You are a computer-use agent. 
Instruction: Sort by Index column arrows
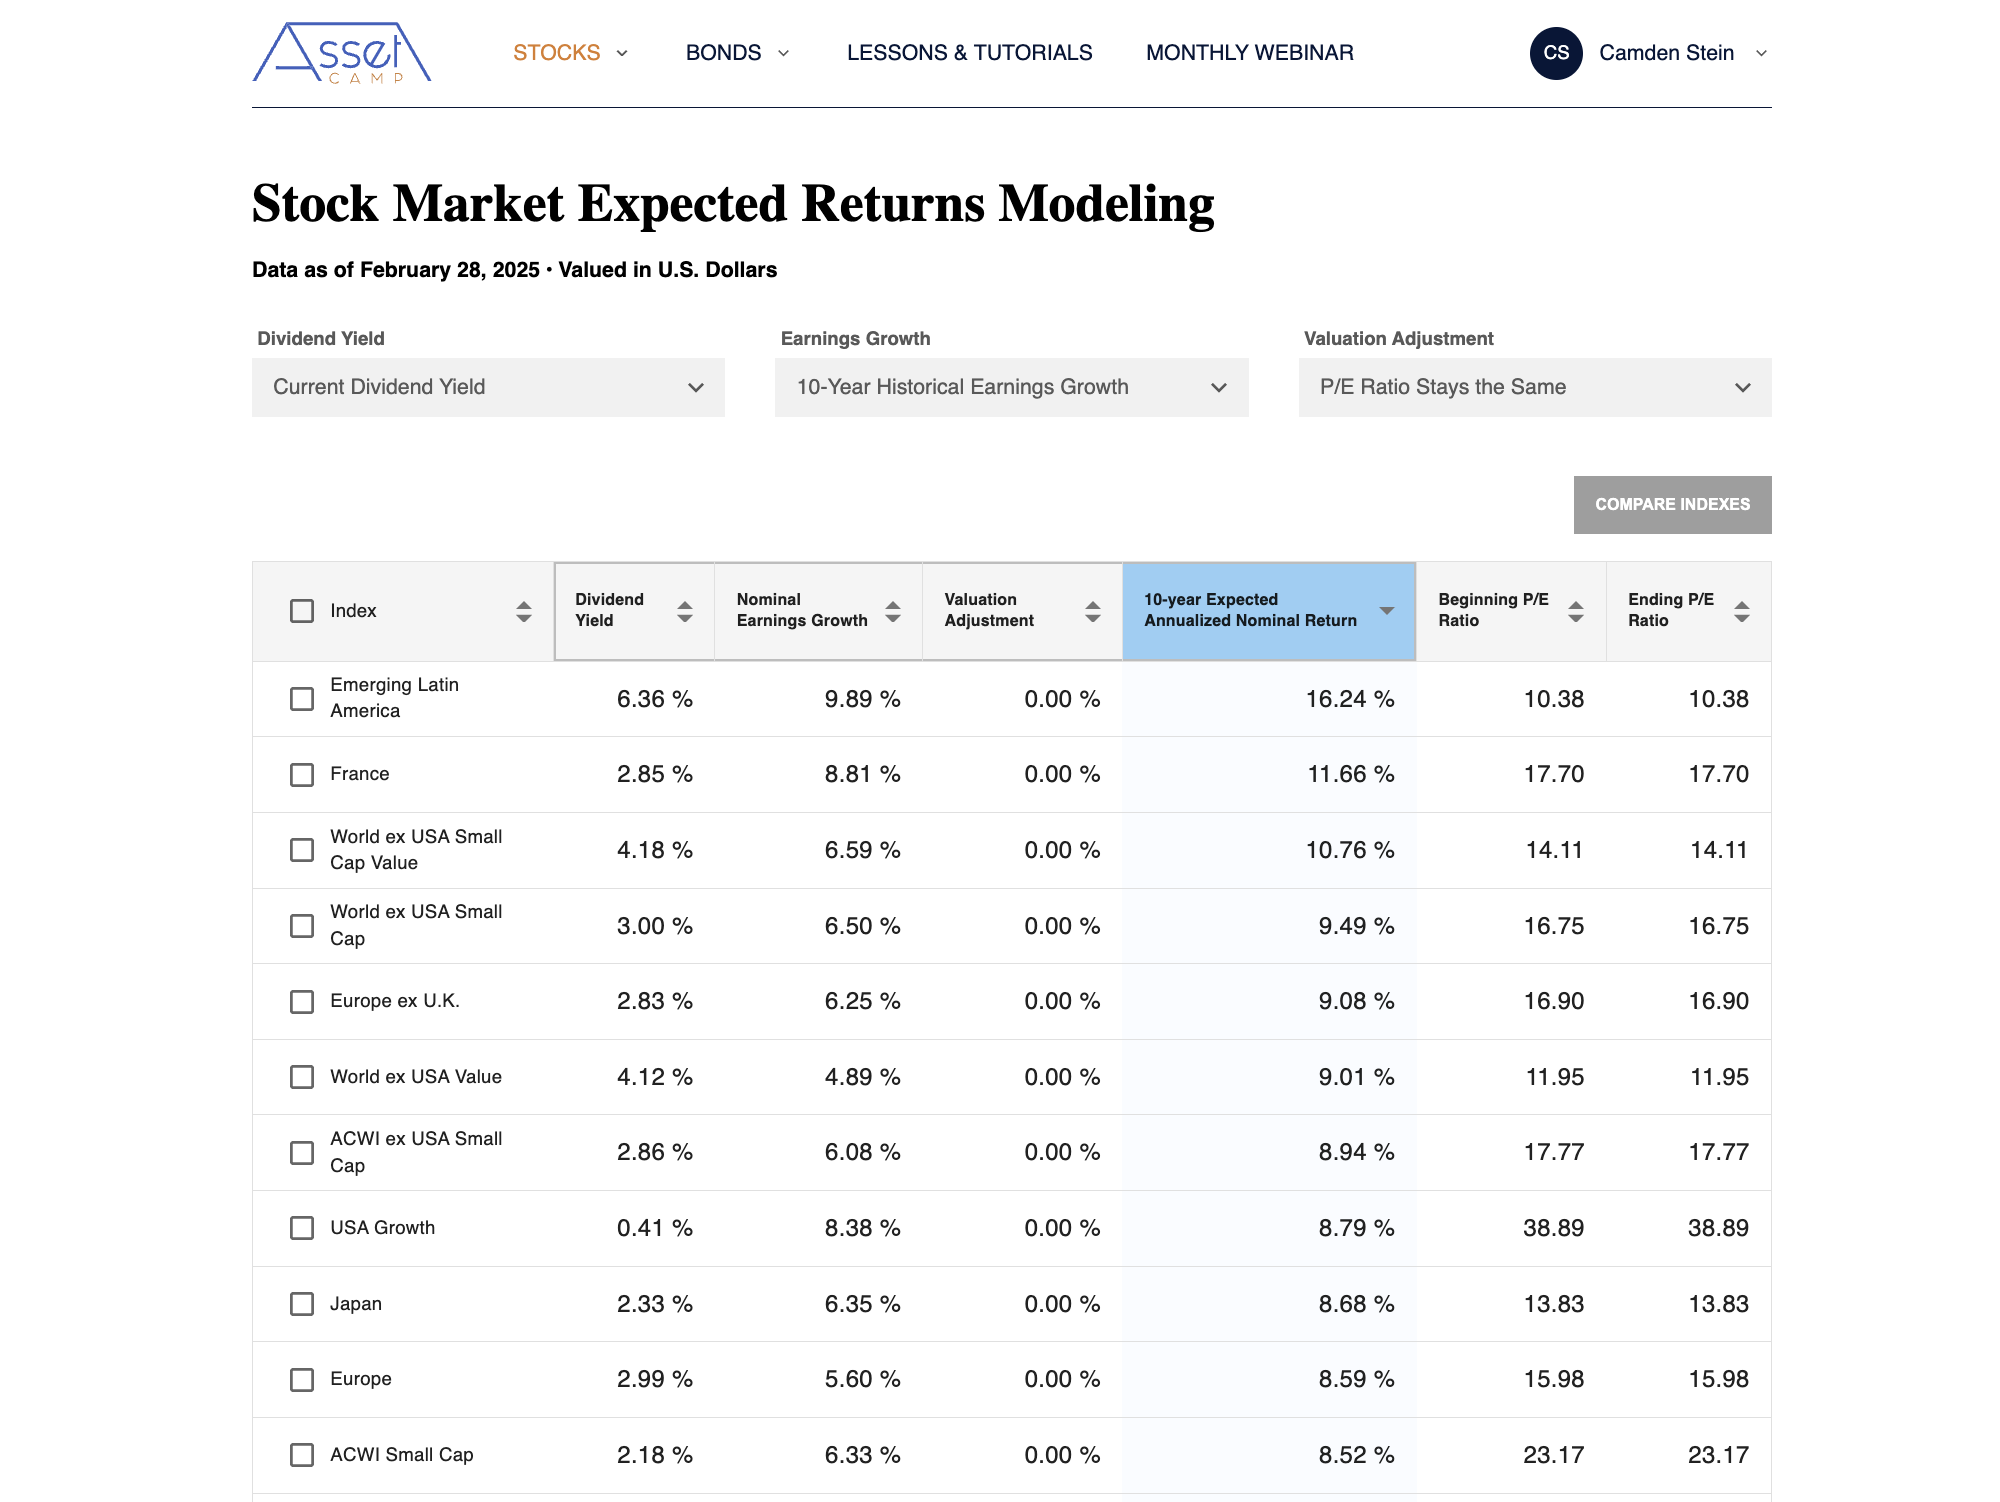pos(524,611)
